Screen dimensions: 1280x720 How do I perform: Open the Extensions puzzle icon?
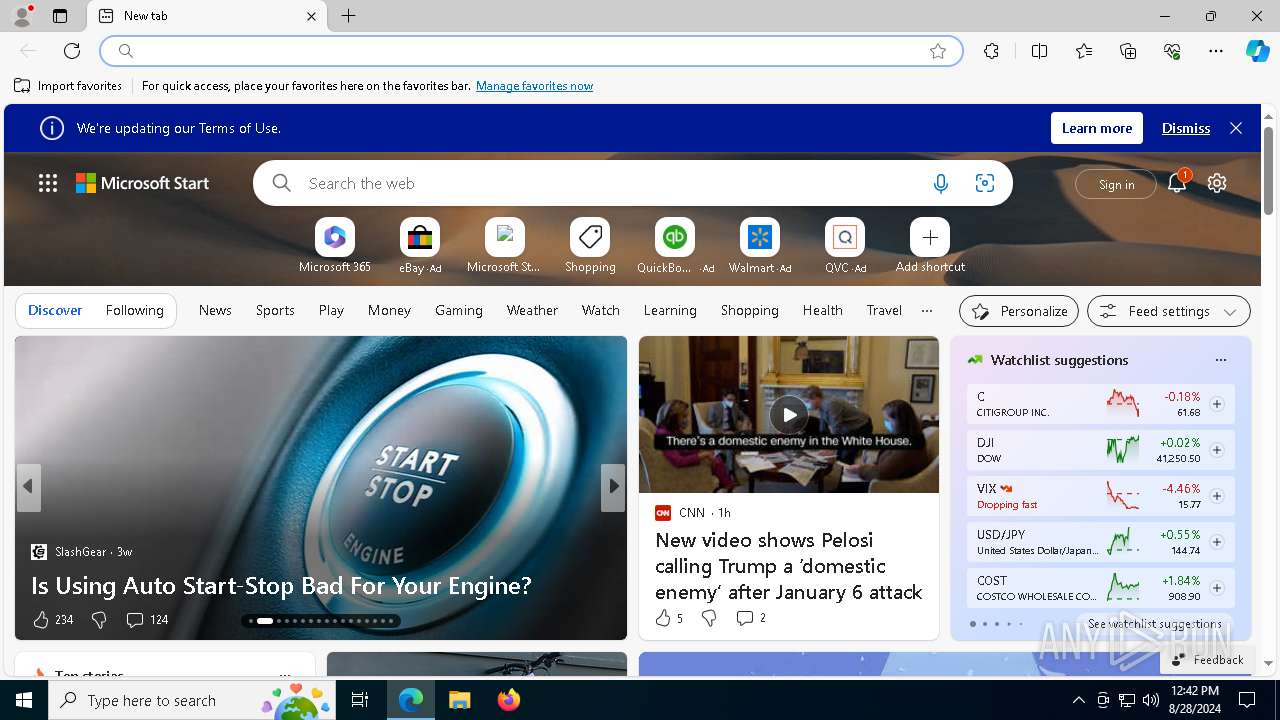991,51
